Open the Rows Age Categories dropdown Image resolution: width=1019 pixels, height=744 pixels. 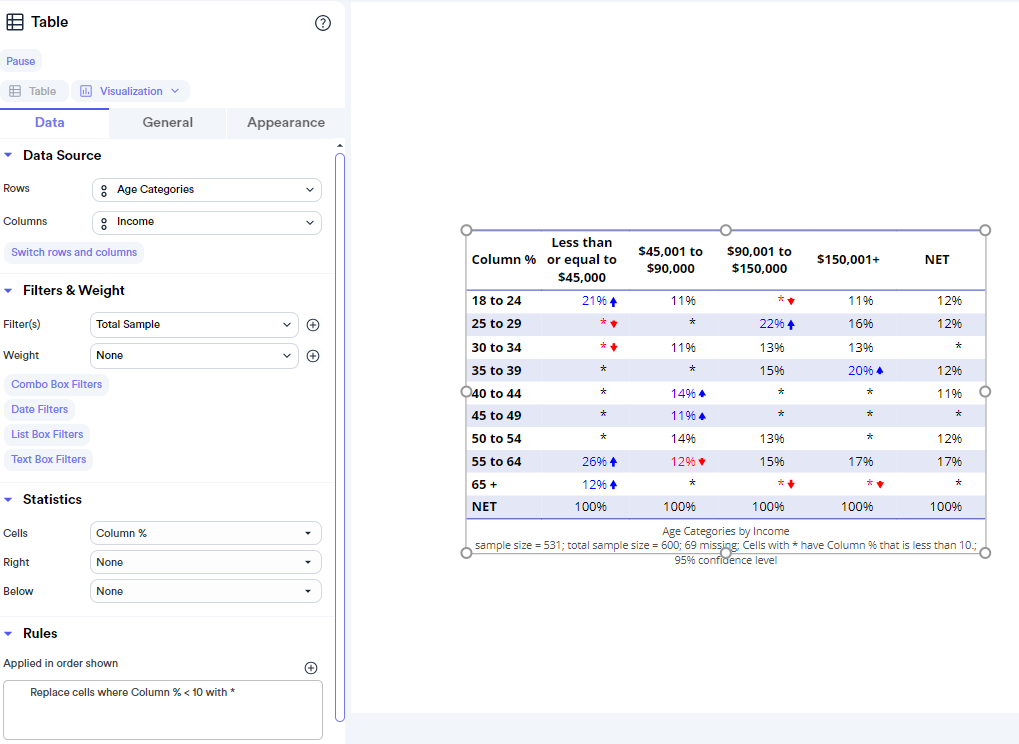(207, 190)
